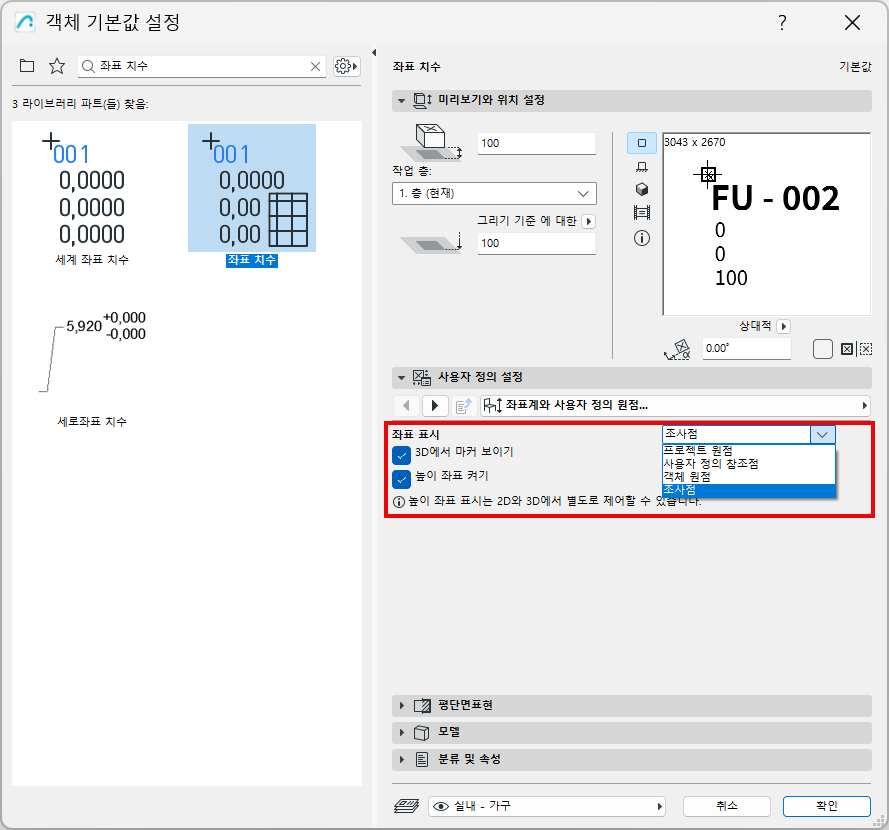This screenshot has width=889, height=830.
Task: Click the FU - 002 preview image
Action: [767, 225]
